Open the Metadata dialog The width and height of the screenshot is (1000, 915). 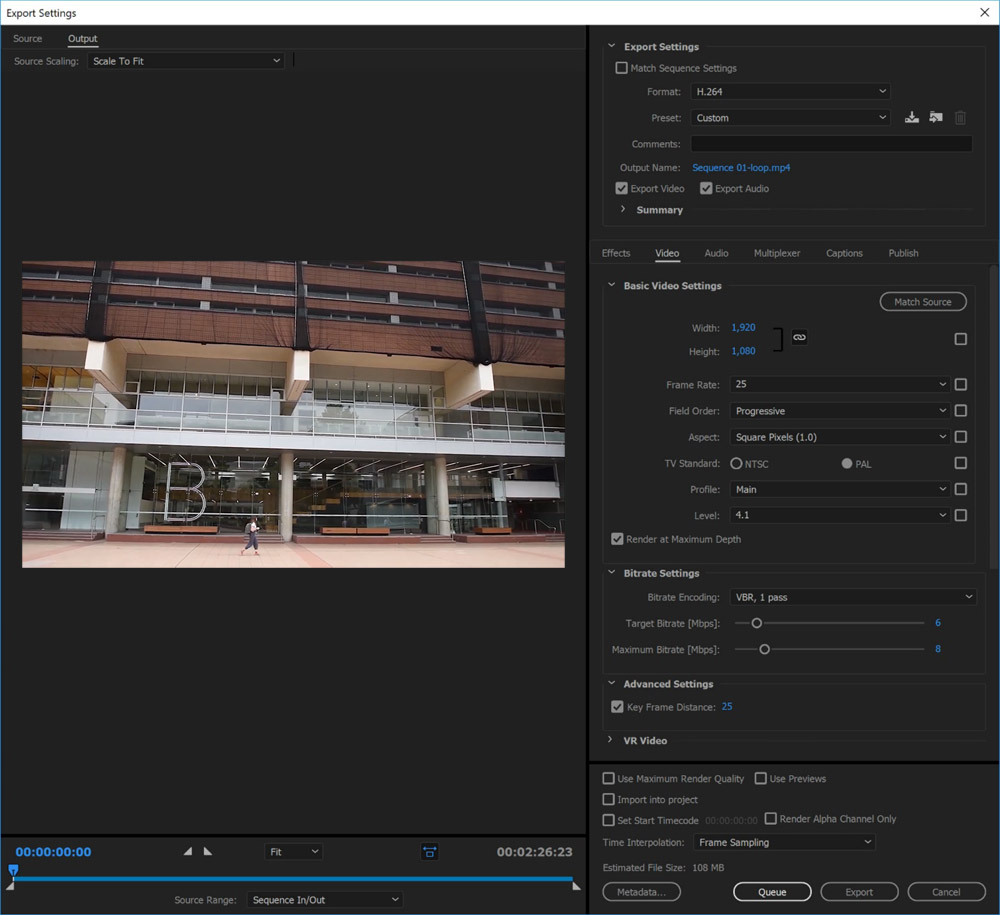click(x=641, y=891)
